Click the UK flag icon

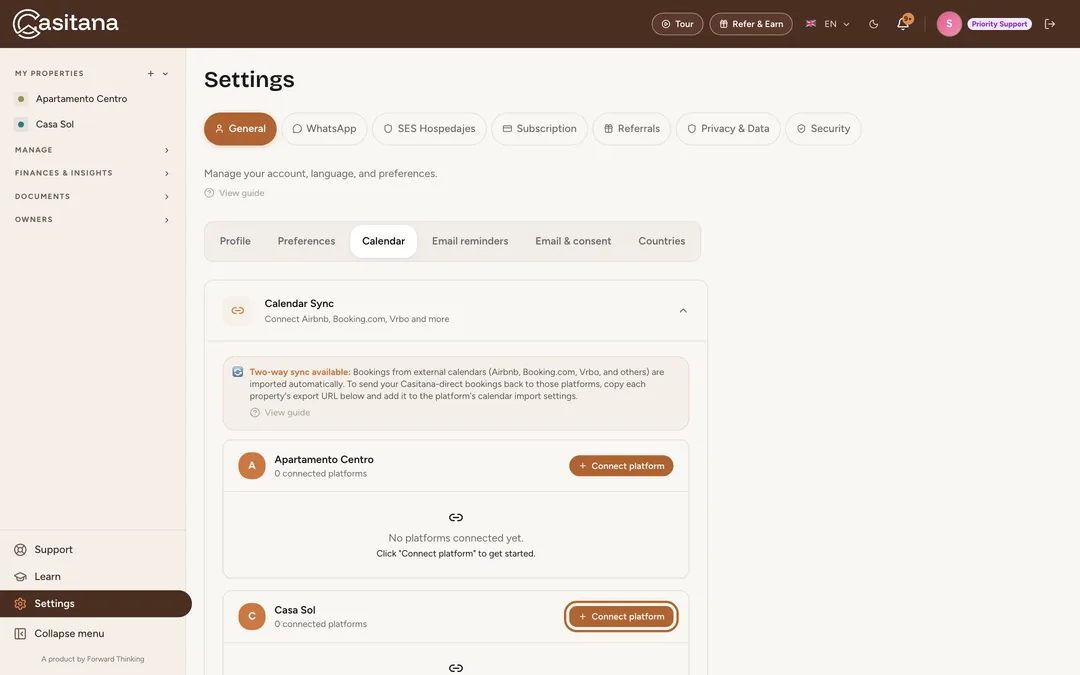811,24
